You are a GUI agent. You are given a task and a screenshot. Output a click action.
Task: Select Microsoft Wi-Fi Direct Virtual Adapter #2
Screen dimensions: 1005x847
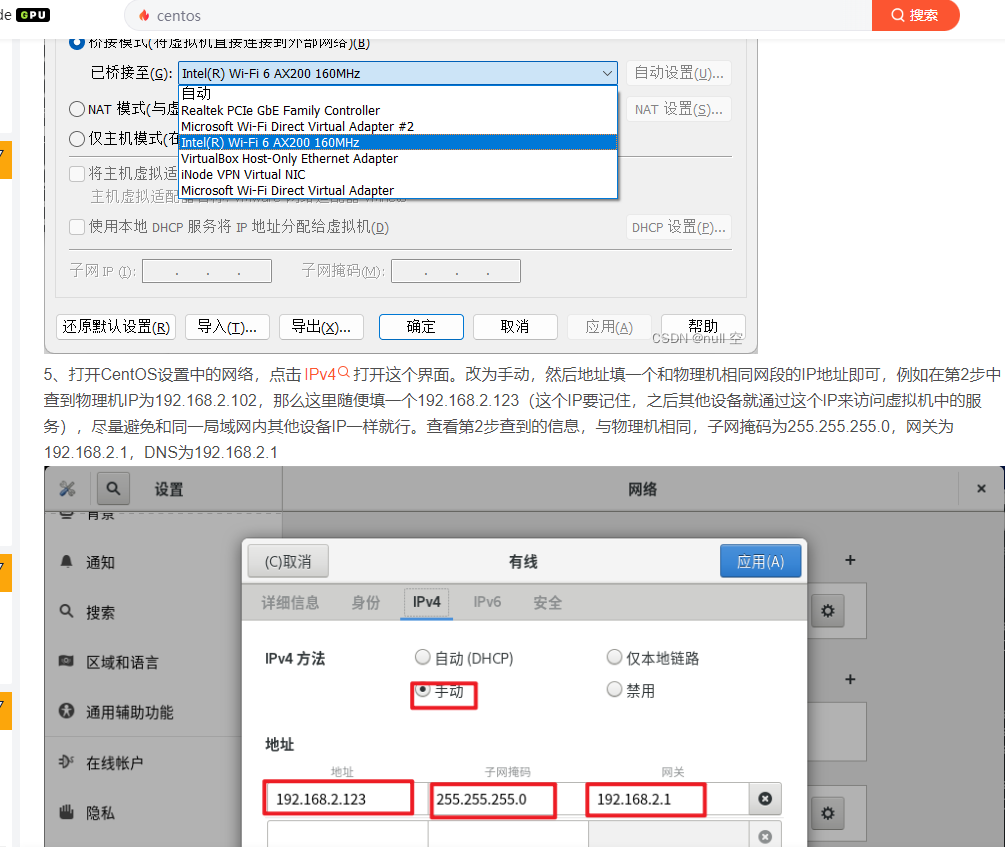click(397, 126)
